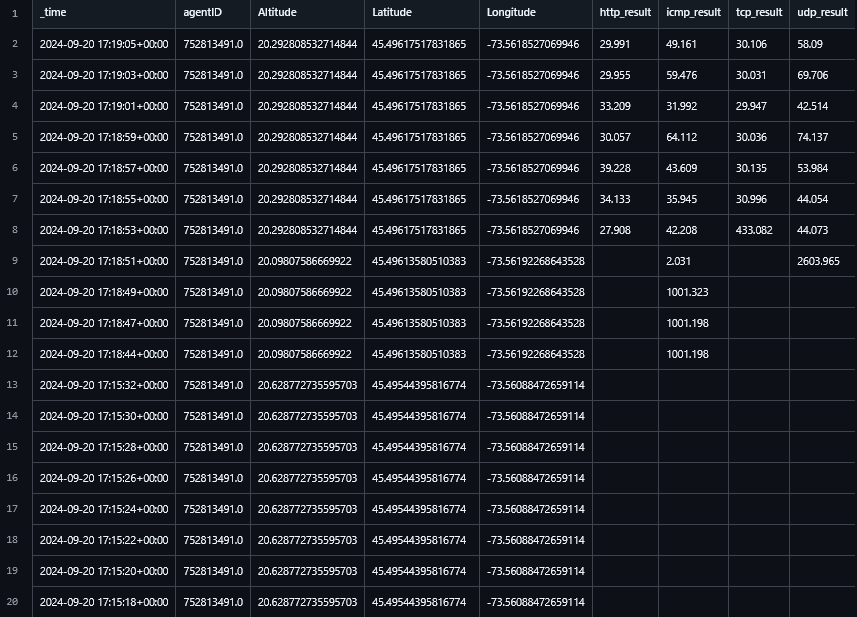
Task: Select the timestamp 2024-09-20 17:18:55+00:00
Action: coord(104,199)
